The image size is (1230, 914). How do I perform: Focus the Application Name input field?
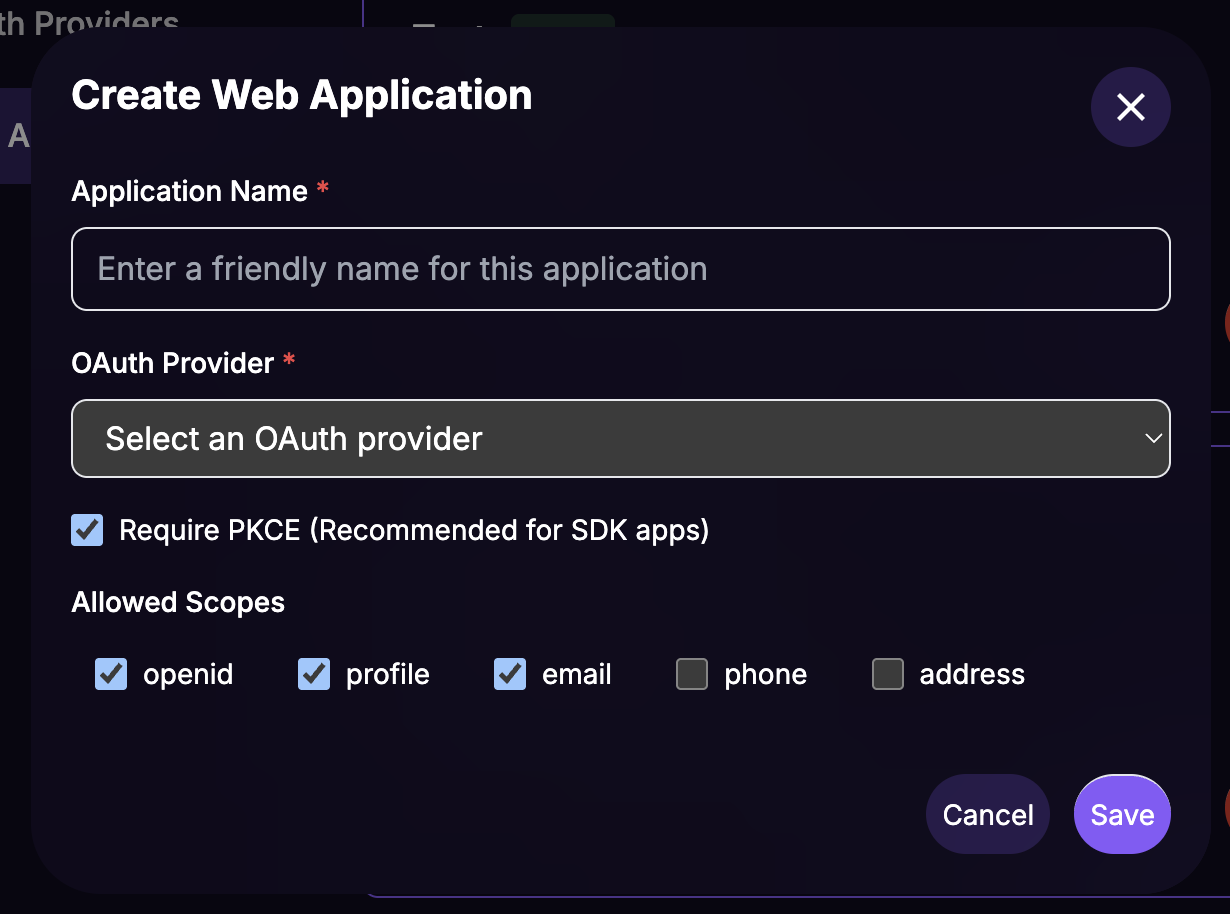pyautogui.click(x=620, y=268)
